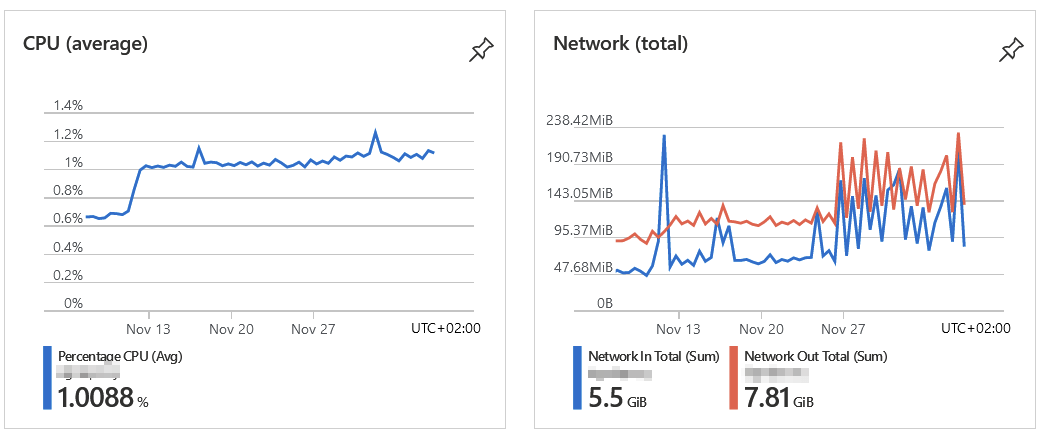Pin the Network (total) chart
The image size is (1048, 433).
point(1011,50)
